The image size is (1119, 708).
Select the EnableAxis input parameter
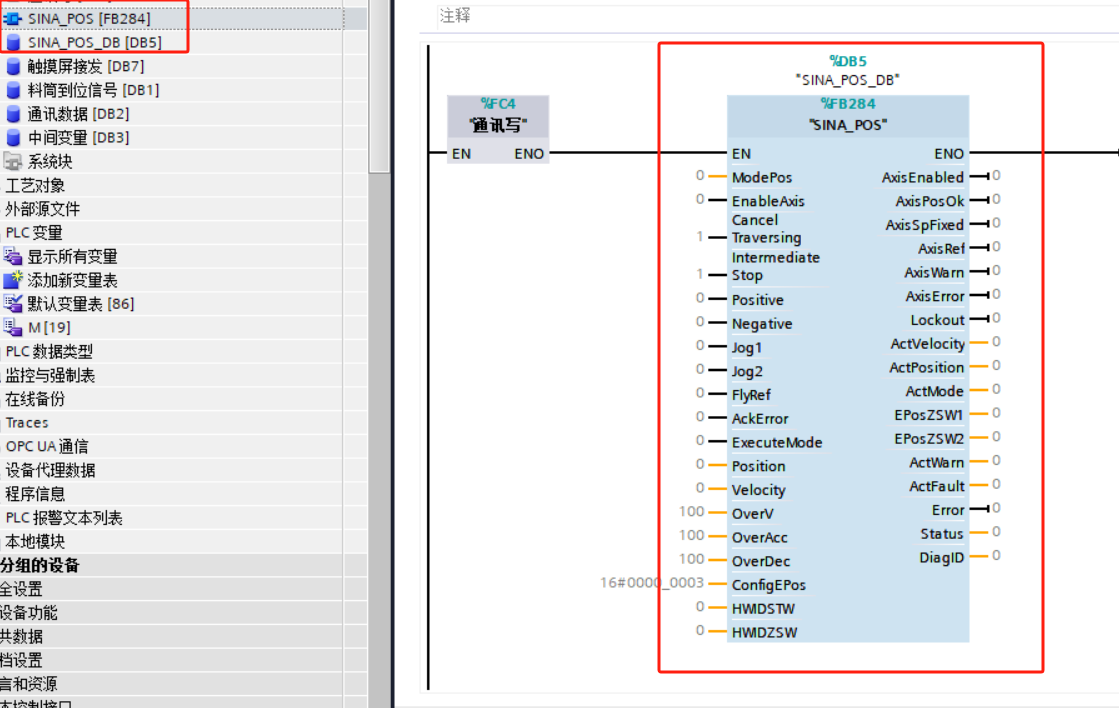click(x=768, y=201)
